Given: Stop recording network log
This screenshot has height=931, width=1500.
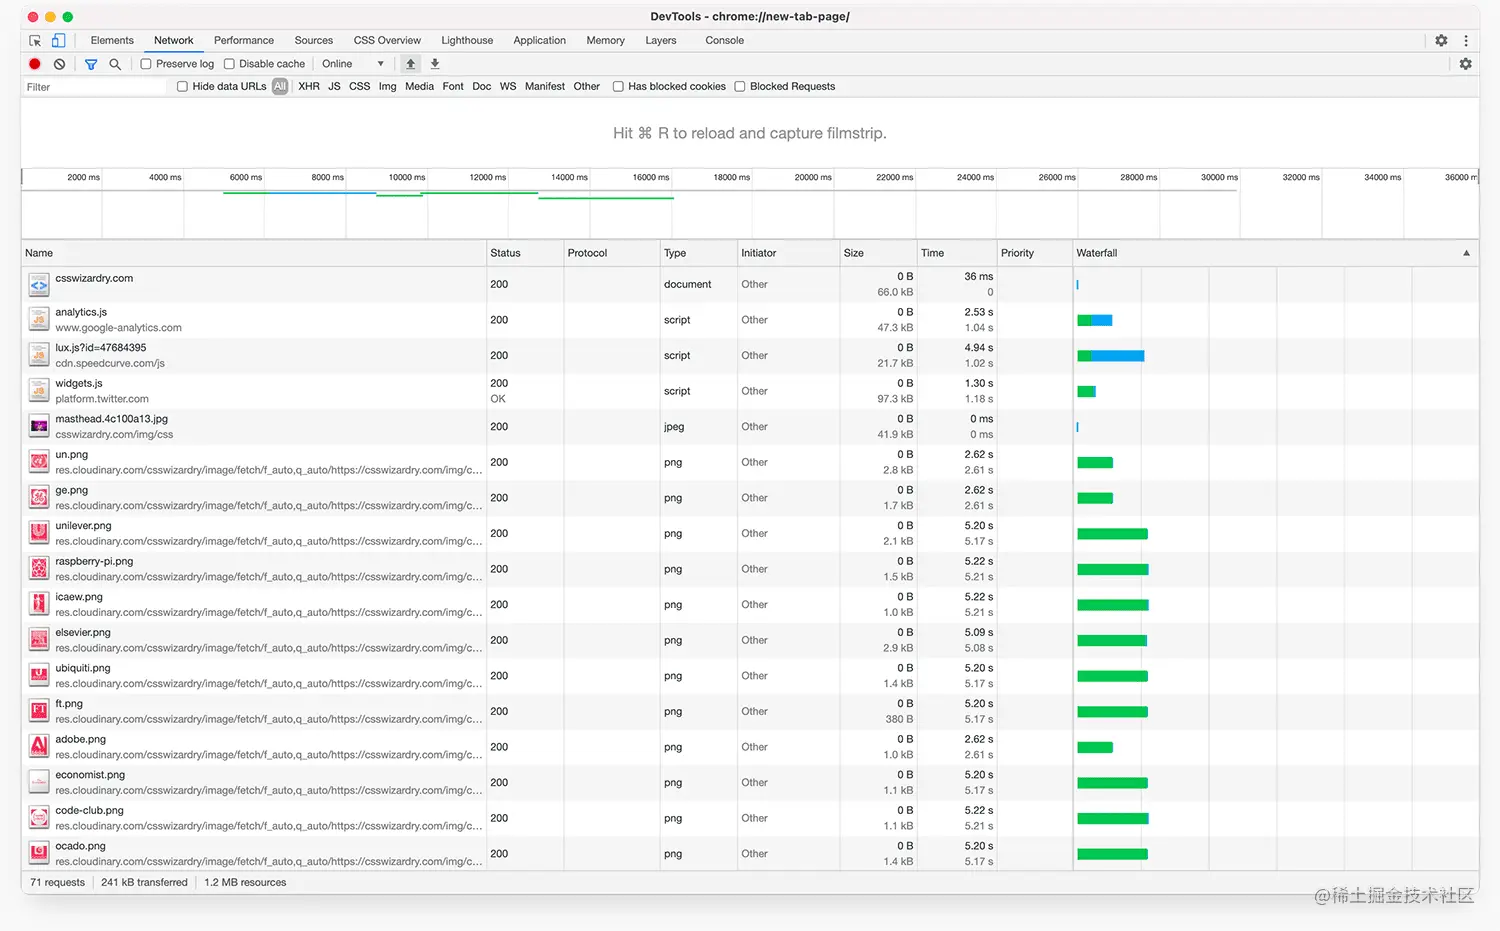Looking at the screenshot, I should (35, 64).
